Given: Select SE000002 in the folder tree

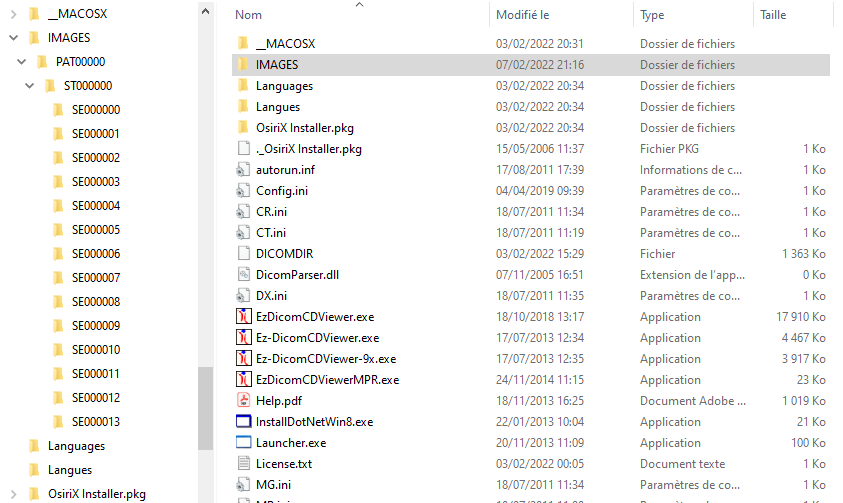Looking at the screenshot, I should pos(96,157).
